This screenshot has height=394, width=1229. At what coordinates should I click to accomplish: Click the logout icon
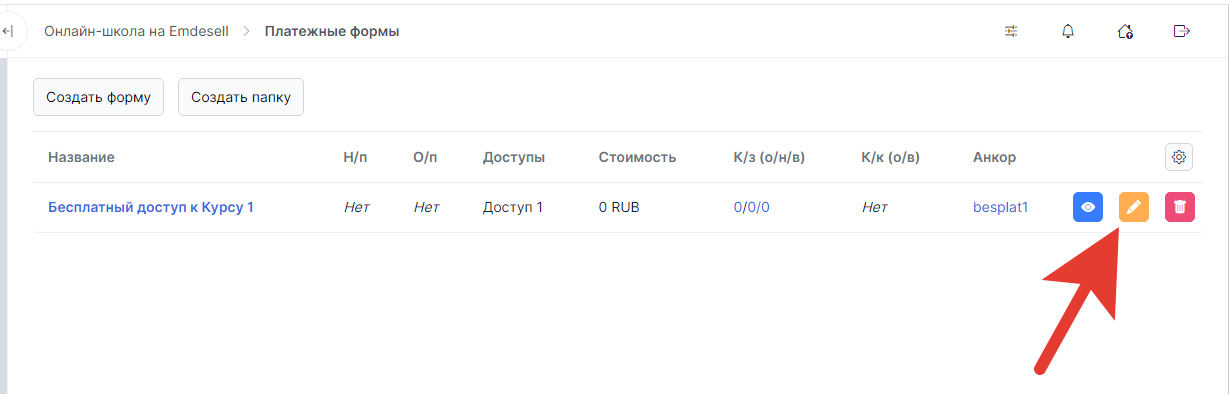pos(1182,31)
